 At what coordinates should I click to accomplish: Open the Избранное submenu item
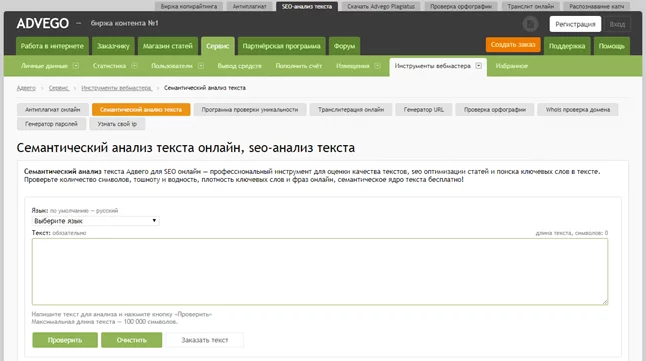click(512, 66)
